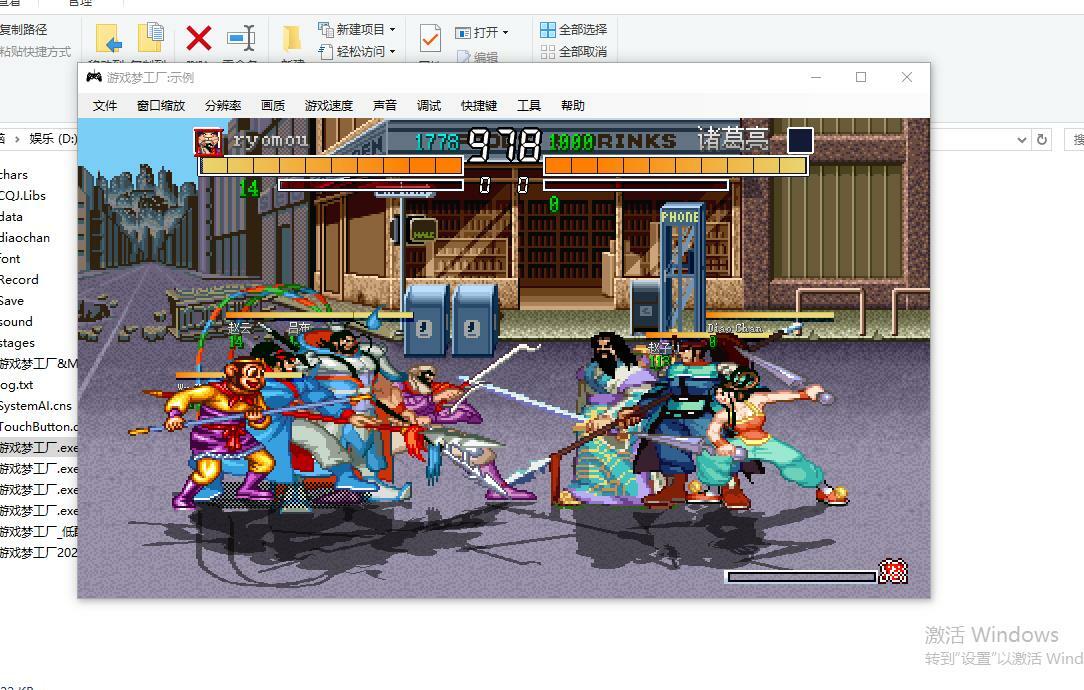The image size is (1084, 690).
Task: Open the 调试 menu
Action: click(x=429, y=106)
